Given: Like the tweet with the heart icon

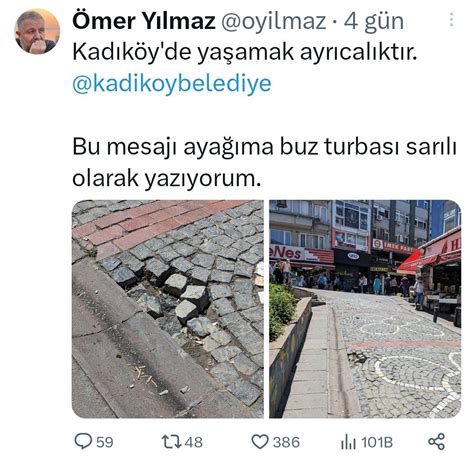Looking at the screenshot, I should tap(260, 442).
